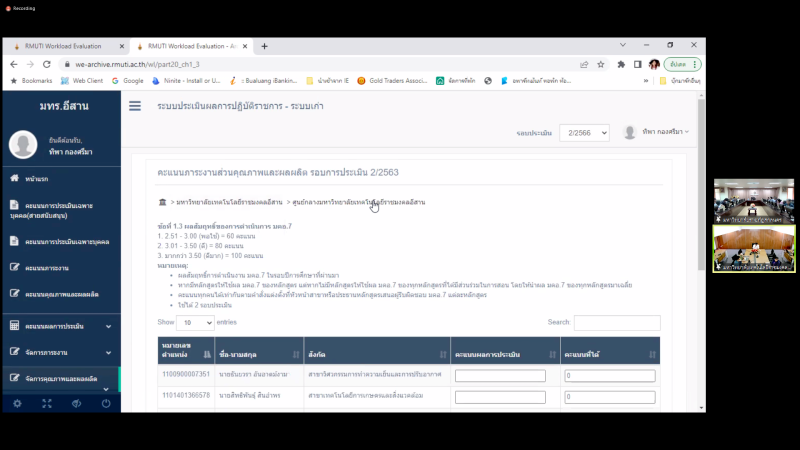Screen dimensions: 800x450
Task: Click the power logout icon in sidebar footer
Action: [x=106, y=403]
